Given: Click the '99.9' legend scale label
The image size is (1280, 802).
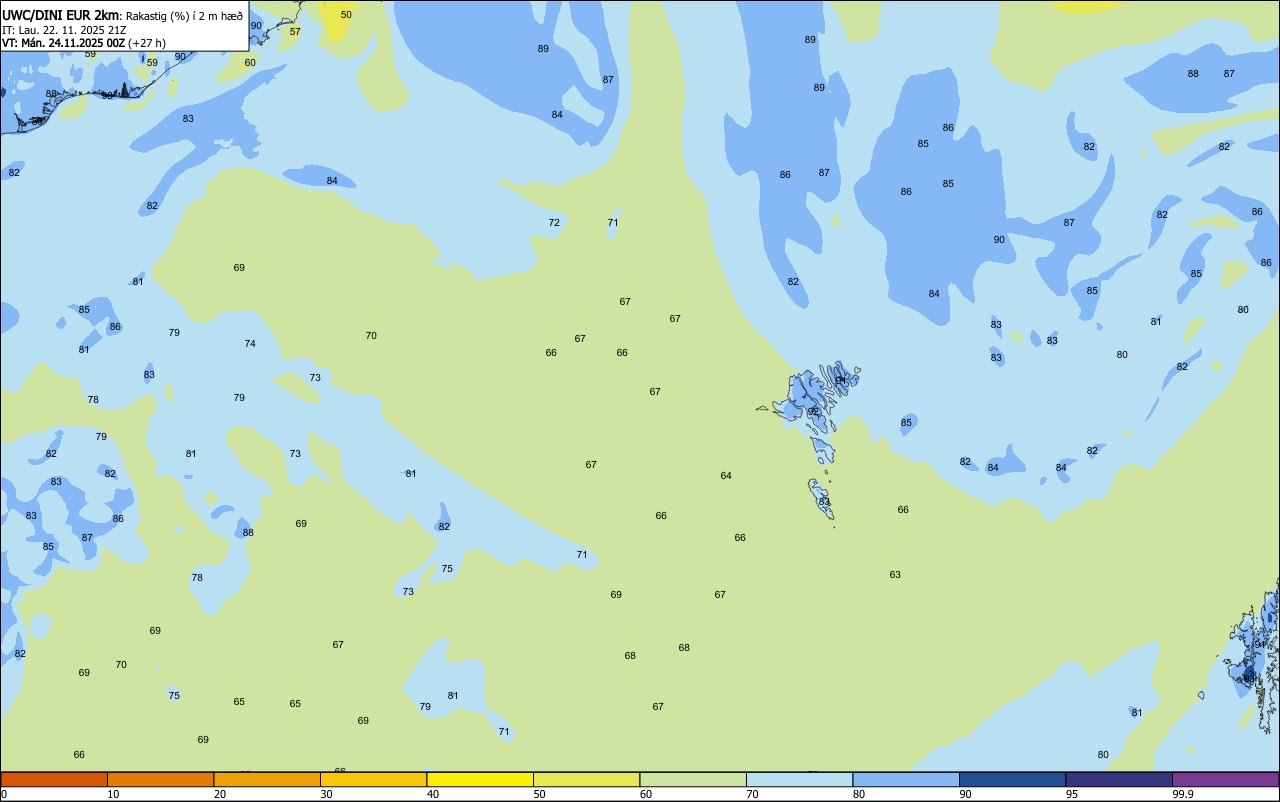Looking at the screenshot, I should (1183, 794).
